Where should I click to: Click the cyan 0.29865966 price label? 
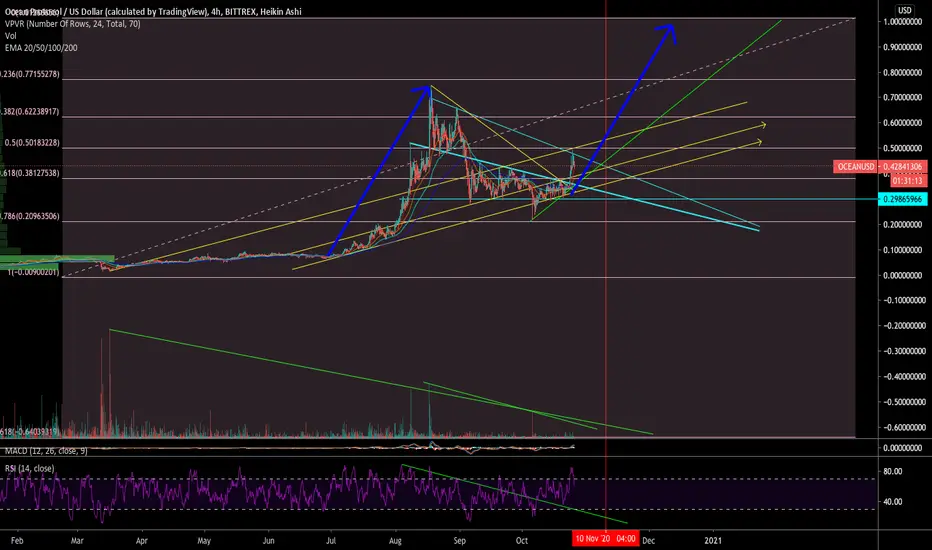(902, 199)
